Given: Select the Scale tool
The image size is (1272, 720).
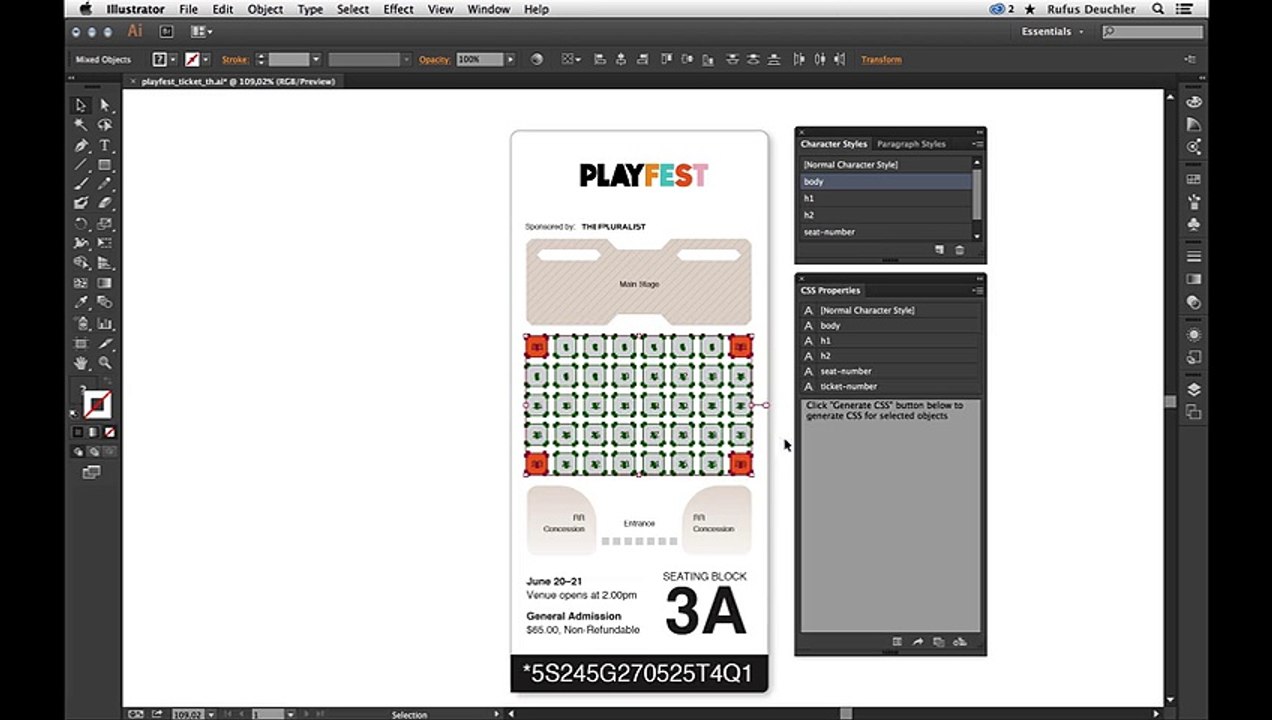Looking at the screenshot, I should click(105, 224).
